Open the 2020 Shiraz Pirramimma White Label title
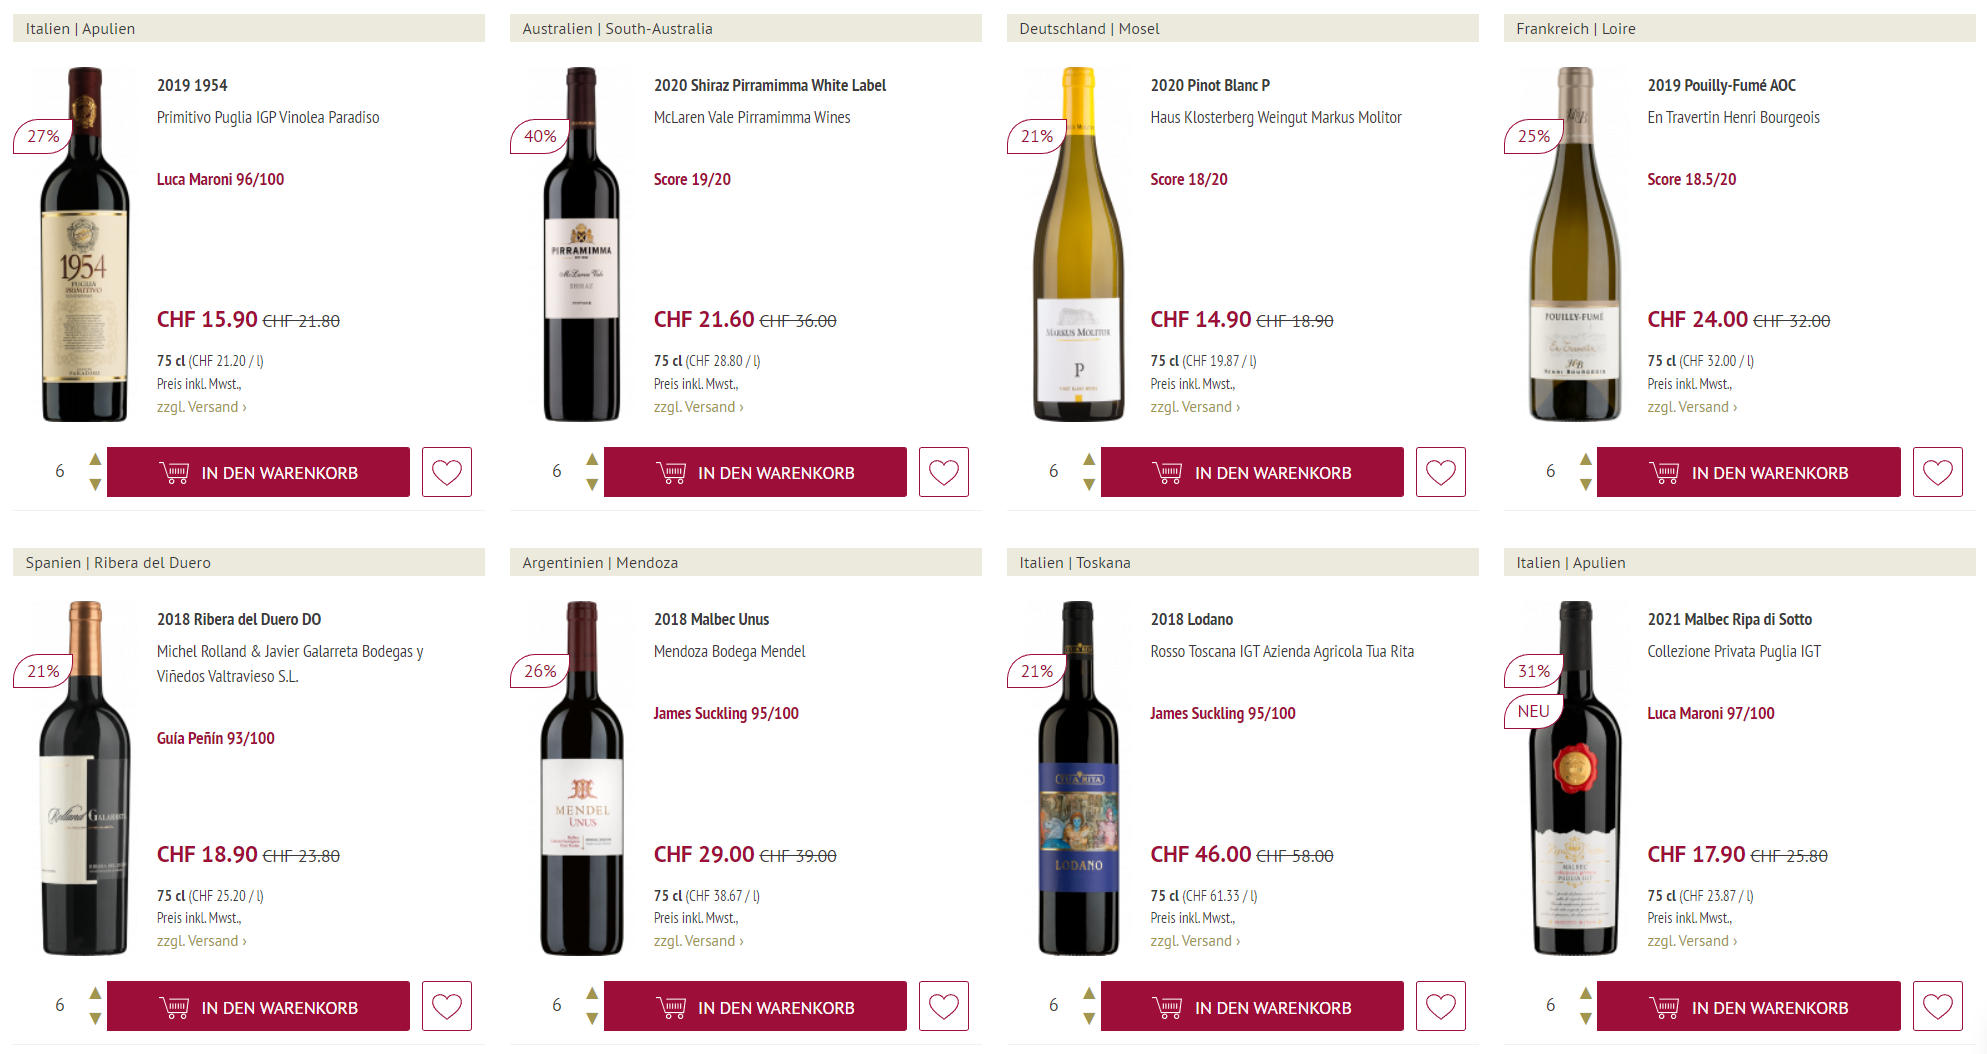The image size is (1987, 1054). point(769,86)
